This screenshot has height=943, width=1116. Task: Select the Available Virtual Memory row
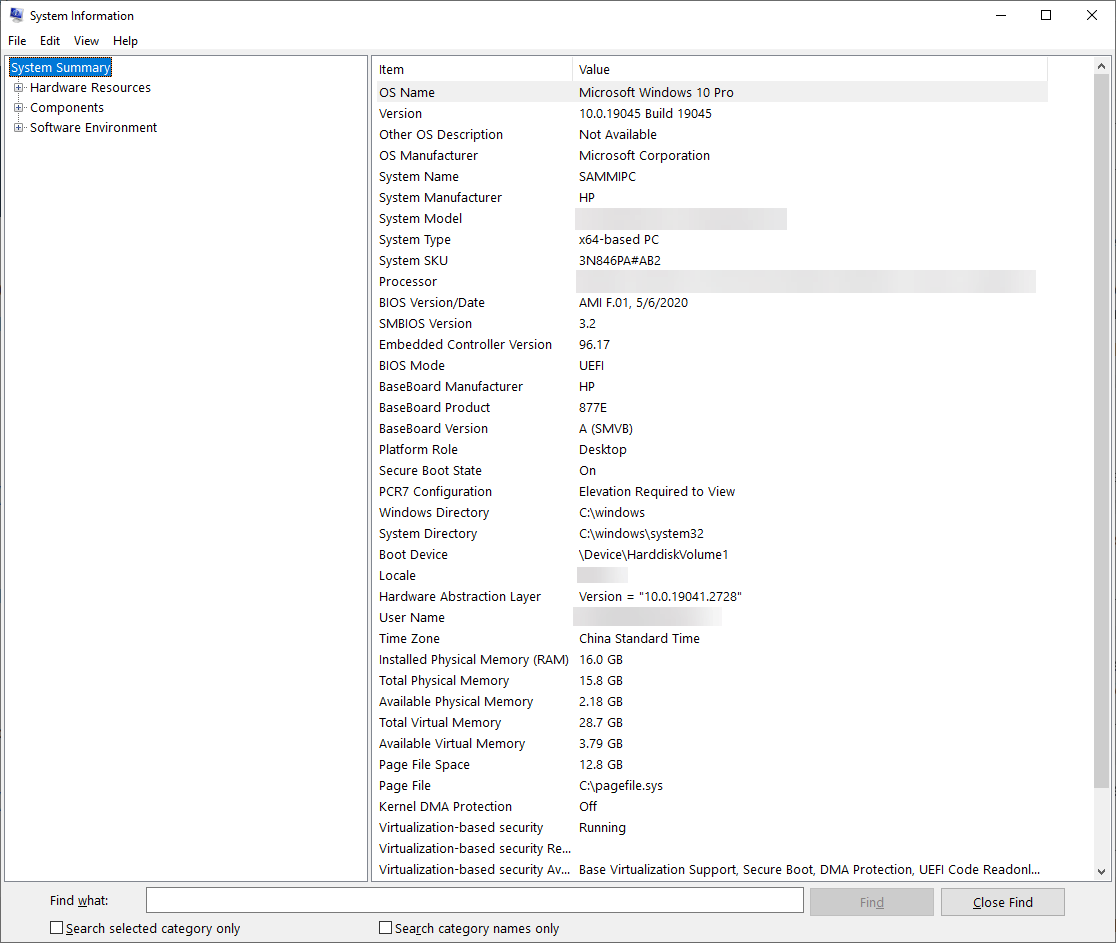pyautogui.click(x=712, y=743)
